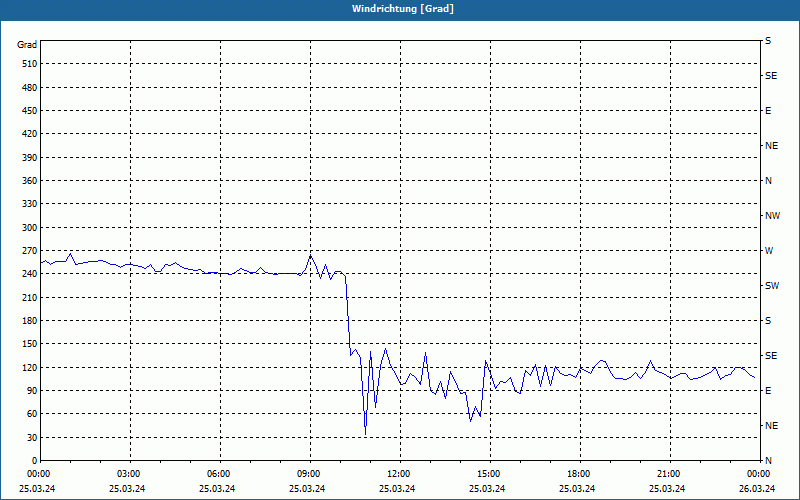
Task: Select the 60 y-axis tick label
Action: tap(32, 414)
